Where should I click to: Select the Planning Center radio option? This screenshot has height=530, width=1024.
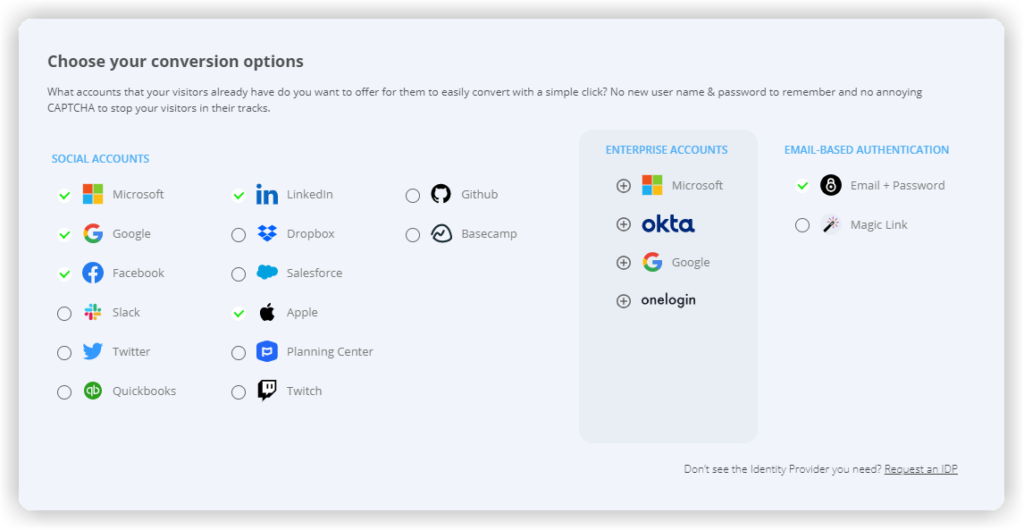(238, 353)
